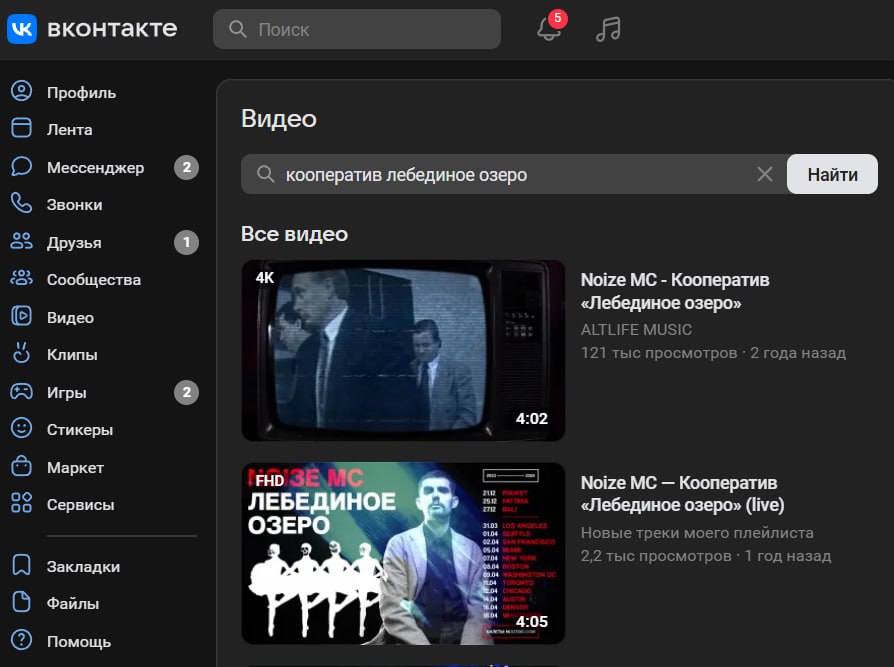Click the 4:02 duration label
Image resolution: width=894 pixels, height=667 pixels.
coord(531,418)
